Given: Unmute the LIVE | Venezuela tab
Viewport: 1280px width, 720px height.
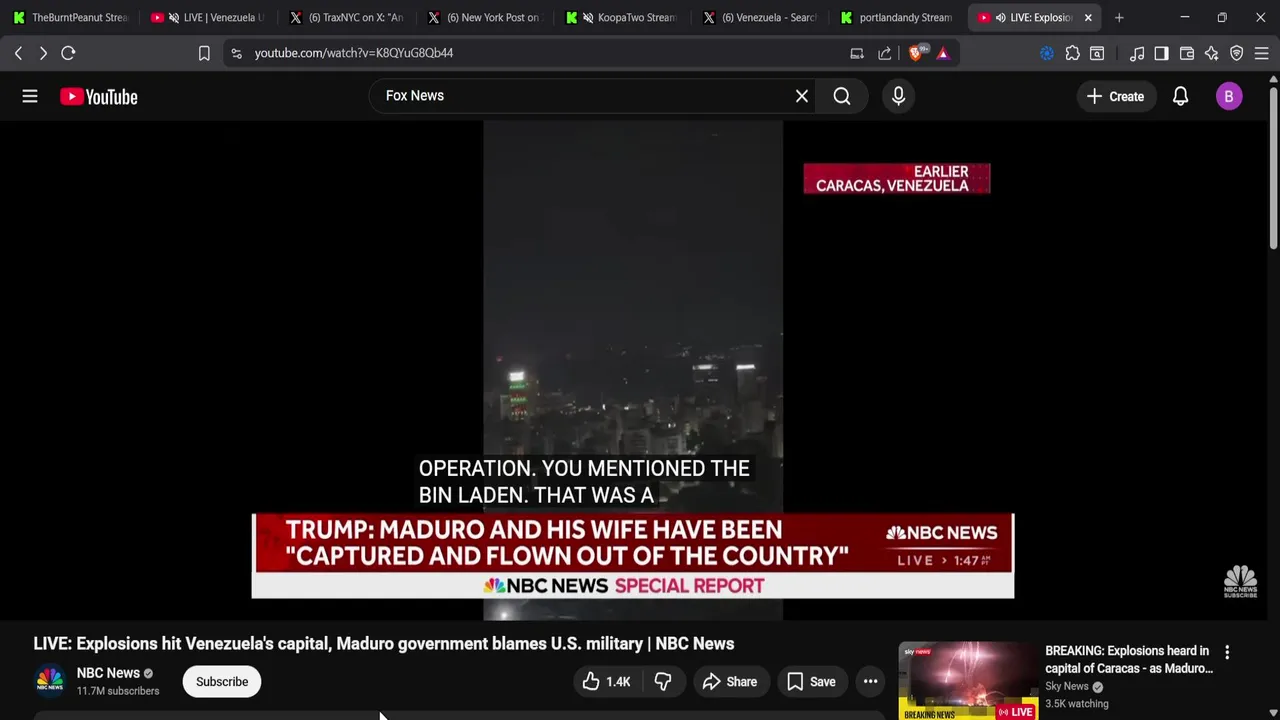Looking at the screenshot, I should pyautogui.click(x=173, y=17).
